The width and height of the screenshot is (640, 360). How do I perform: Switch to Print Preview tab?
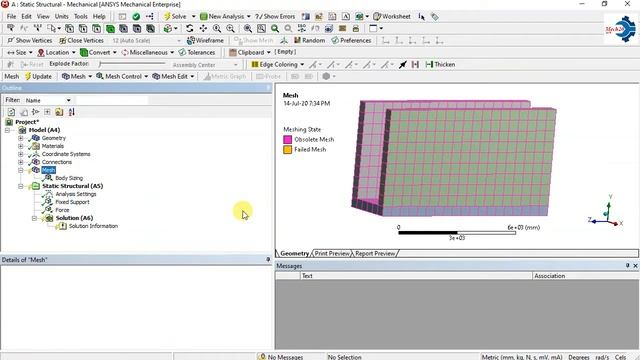(332, 253)
